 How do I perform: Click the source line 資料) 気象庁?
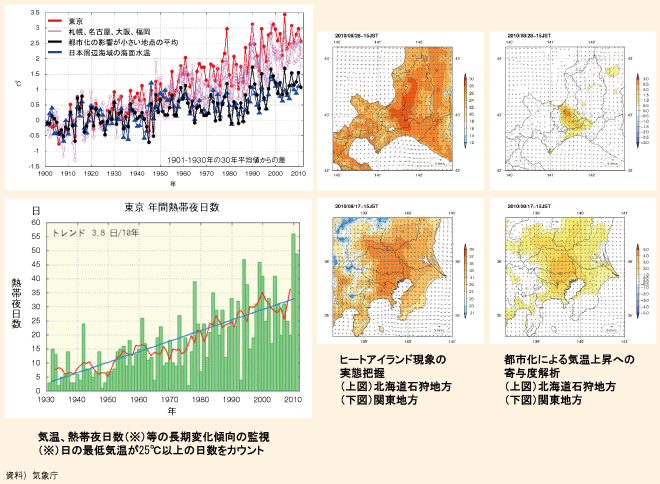(x=32, y=476)
